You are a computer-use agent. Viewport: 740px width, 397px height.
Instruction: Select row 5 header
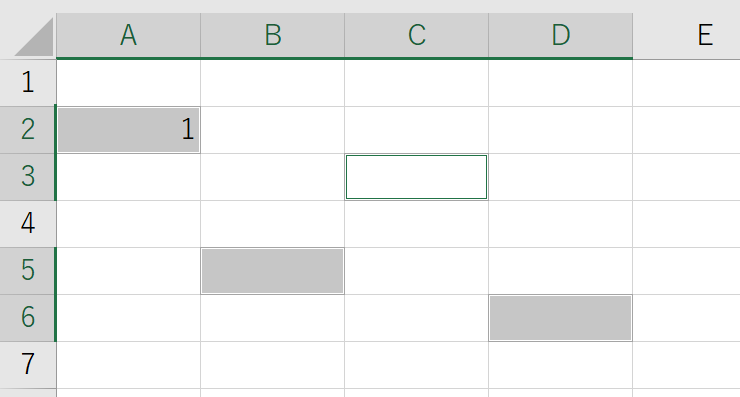click(27, 271)
